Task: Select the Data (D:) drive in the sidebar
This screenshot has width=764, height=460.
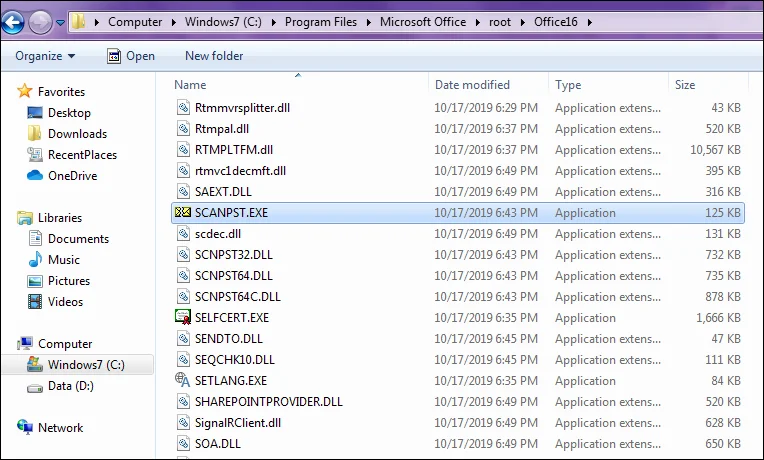Action: point(71,386)
